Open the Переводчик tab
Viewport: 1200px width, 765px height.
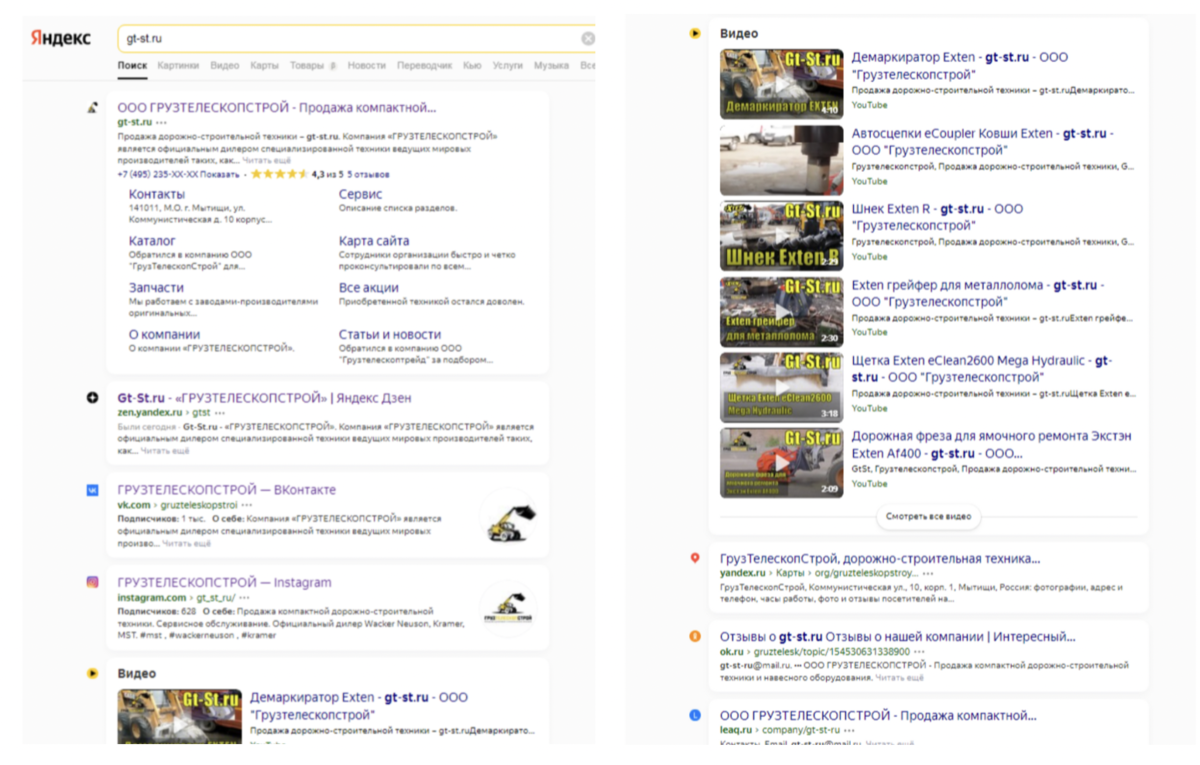point(424,66)
